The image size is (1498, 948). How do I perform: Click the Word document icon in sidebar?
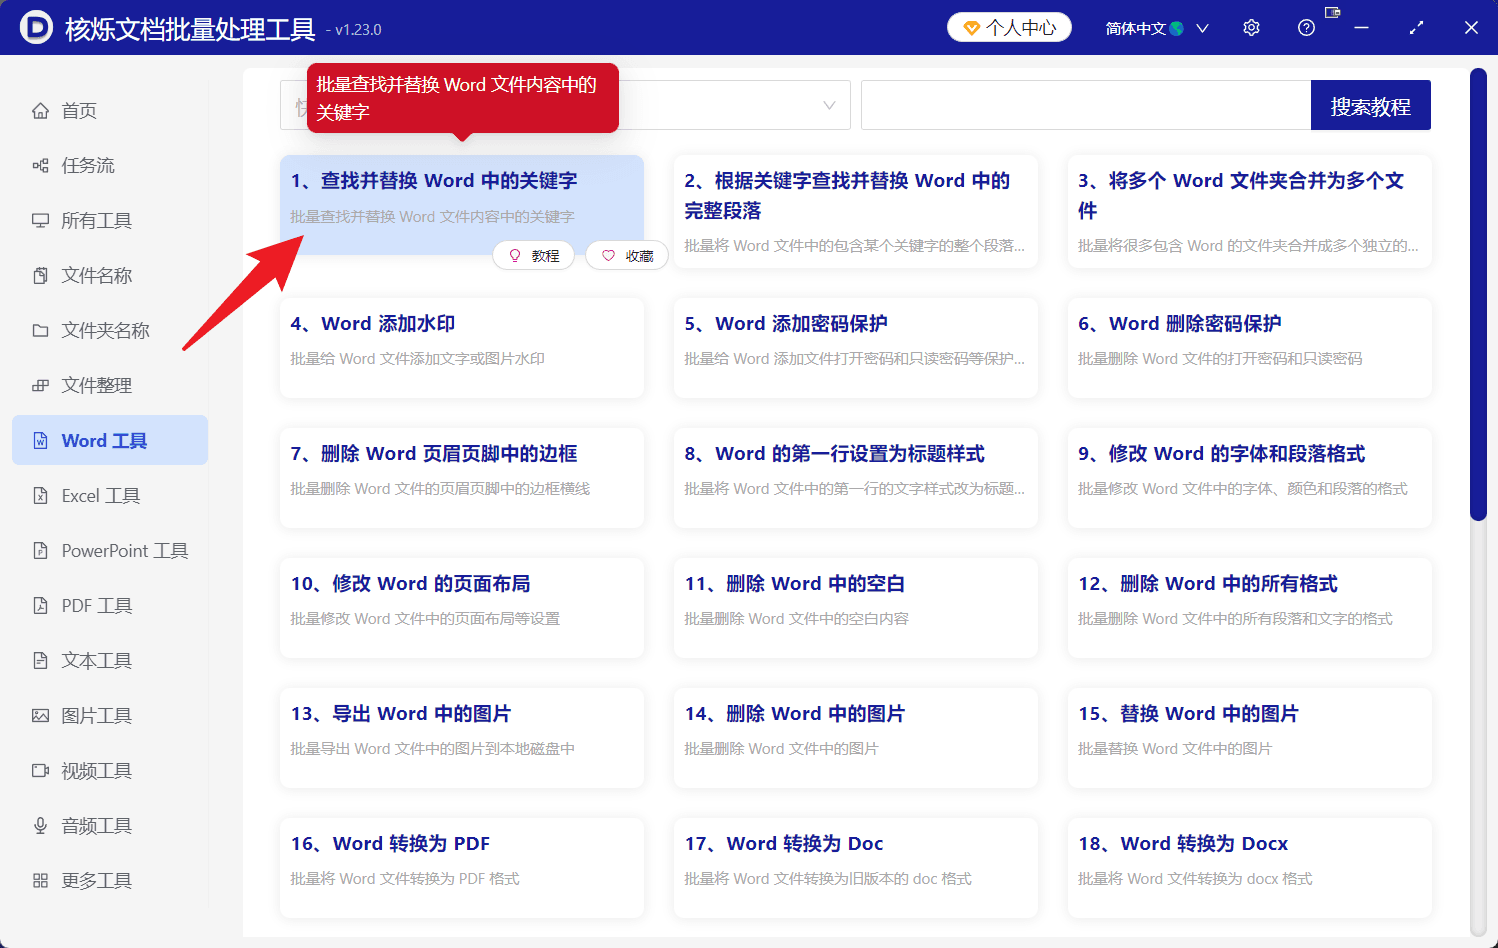tap(40, 441)
